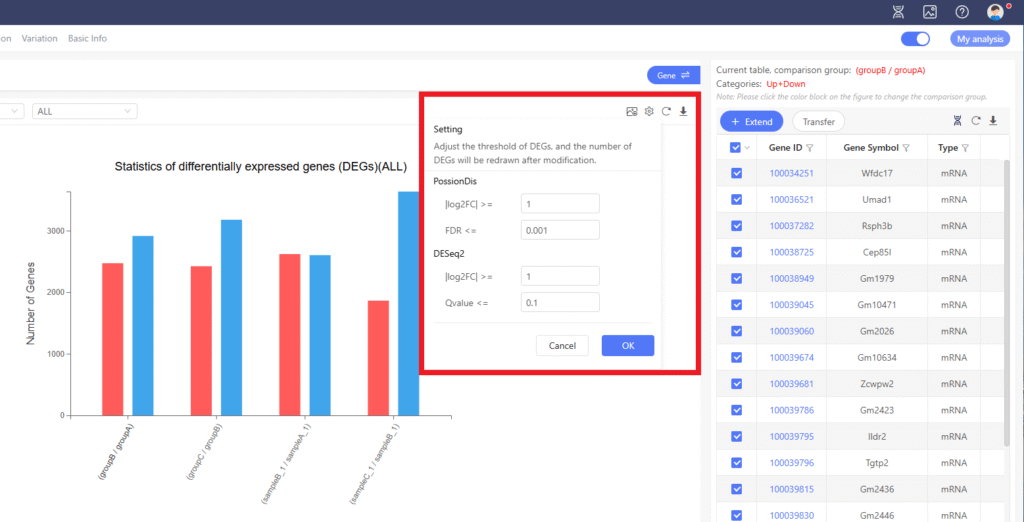Viewport: 1024px width, 522px height.
Task: Click the user avatar profile icon
Action: pos(995,12)
